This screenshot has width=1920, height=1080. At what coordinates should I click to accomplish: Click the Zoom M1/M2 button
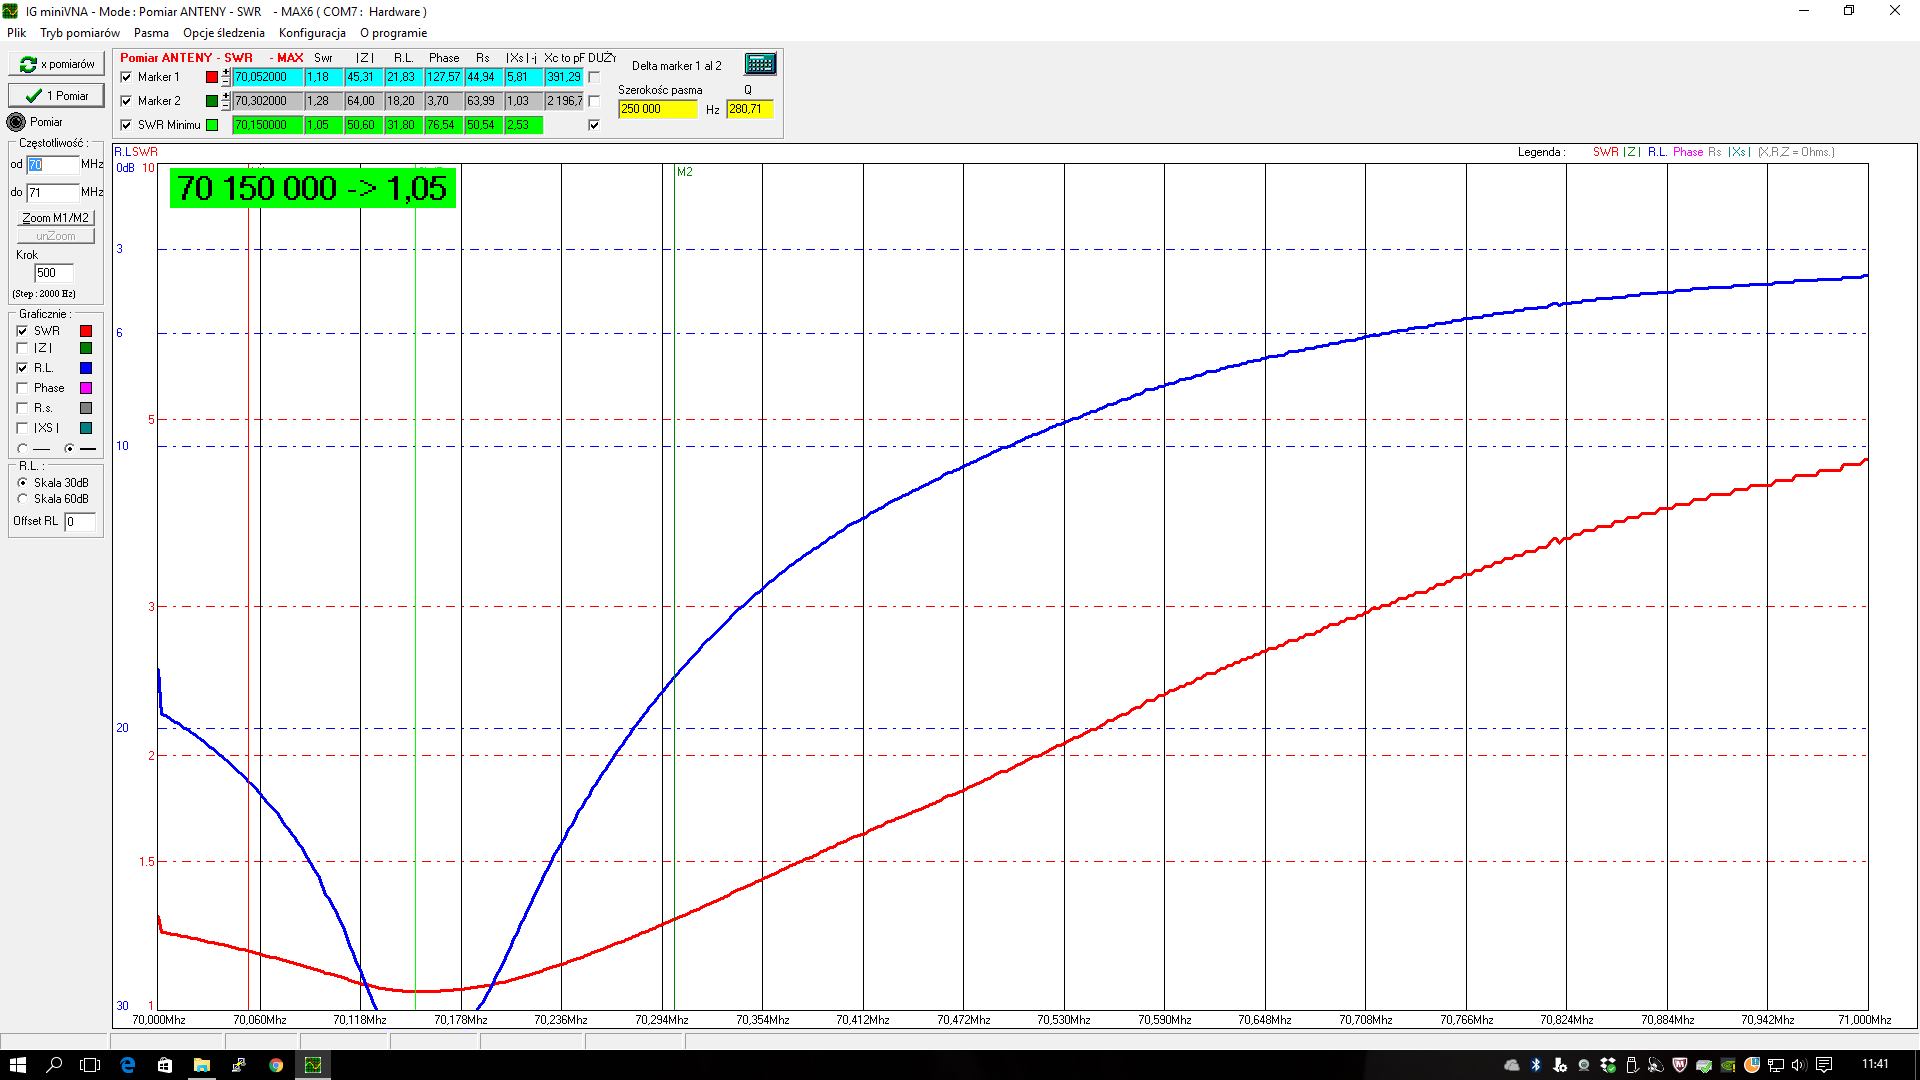56,218
